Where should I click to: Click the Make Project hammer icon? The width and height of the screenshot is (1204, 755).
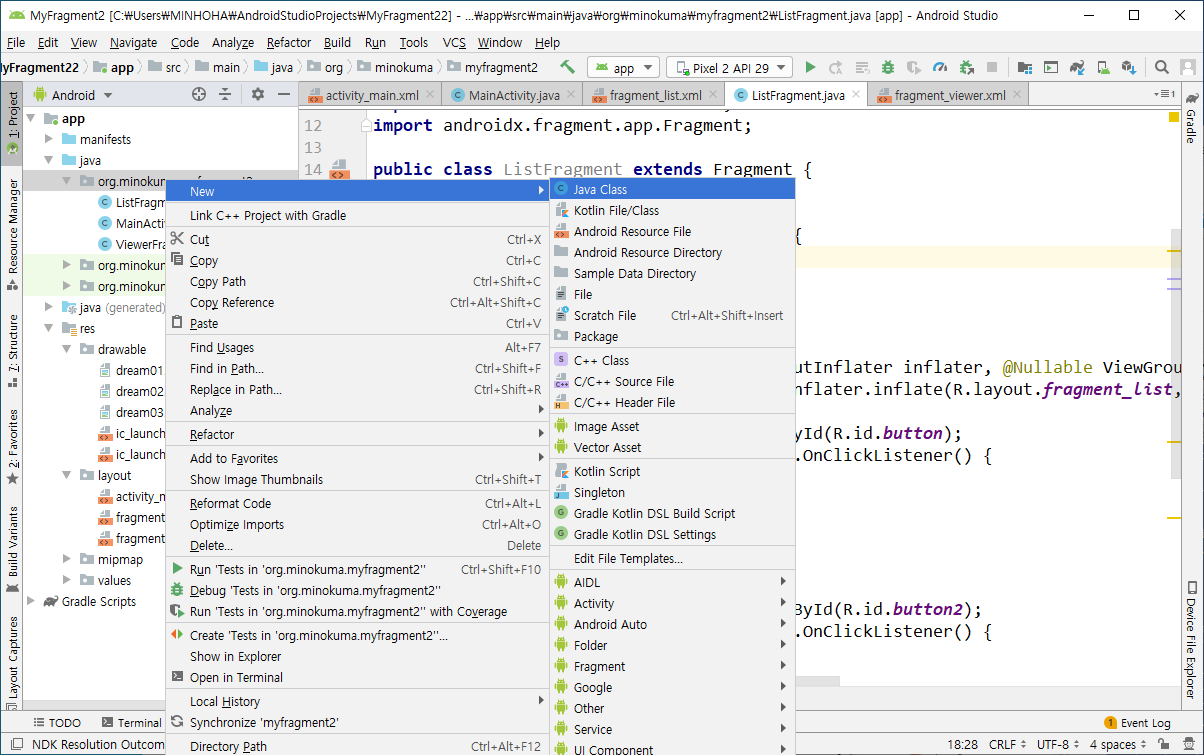point(567,67)
